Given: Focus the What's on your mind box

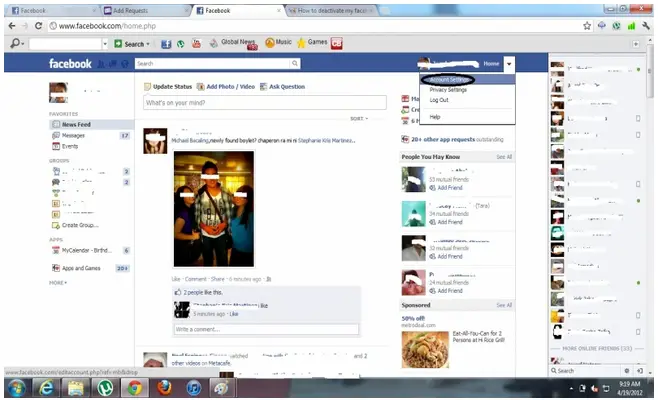Looking at the screenshot, I should point(265,103).
